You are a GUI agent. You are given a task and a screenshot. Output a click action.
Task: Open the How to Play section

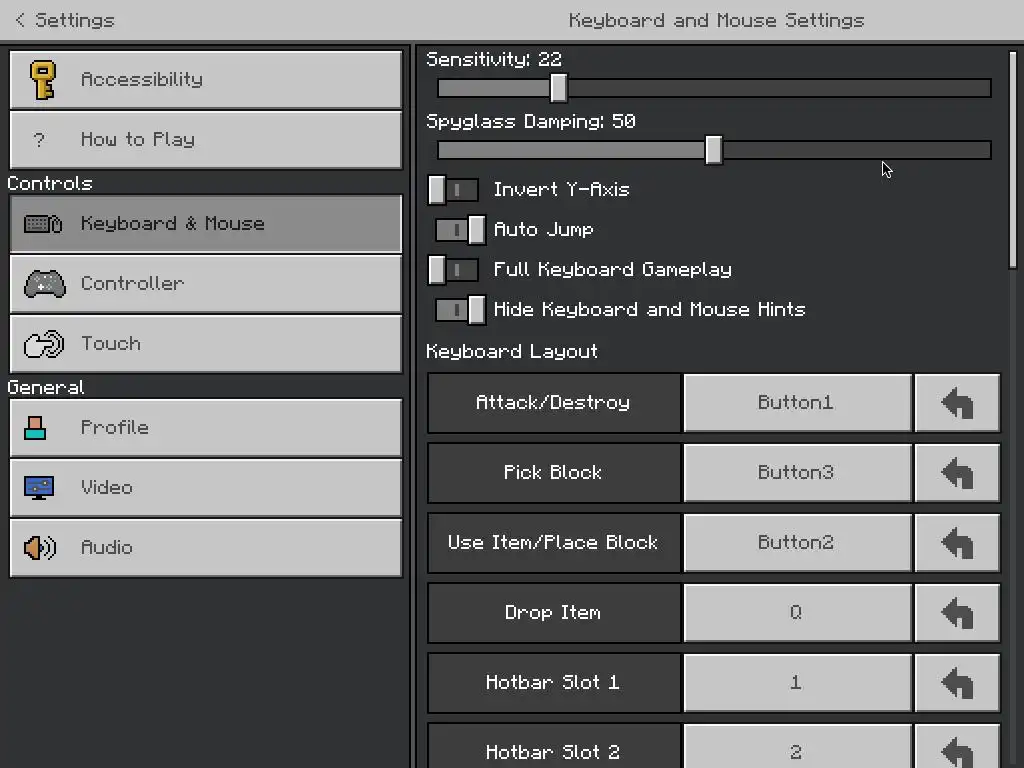206,140
